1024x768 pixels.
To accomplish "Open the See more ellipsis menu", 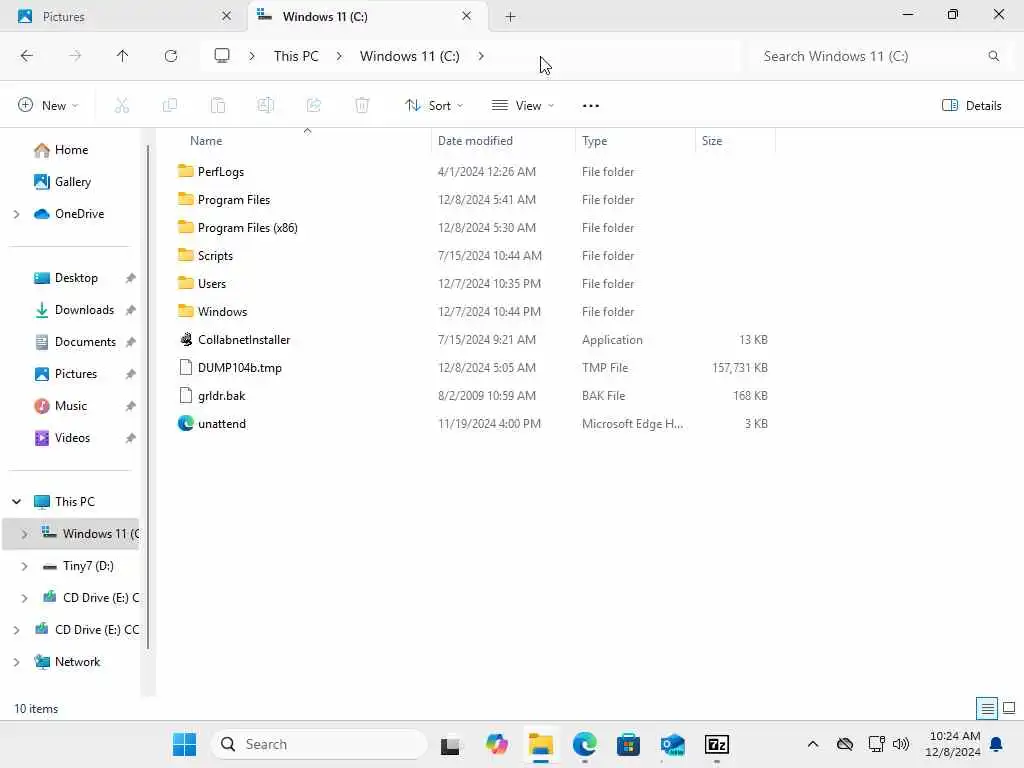I will [590, 106].
